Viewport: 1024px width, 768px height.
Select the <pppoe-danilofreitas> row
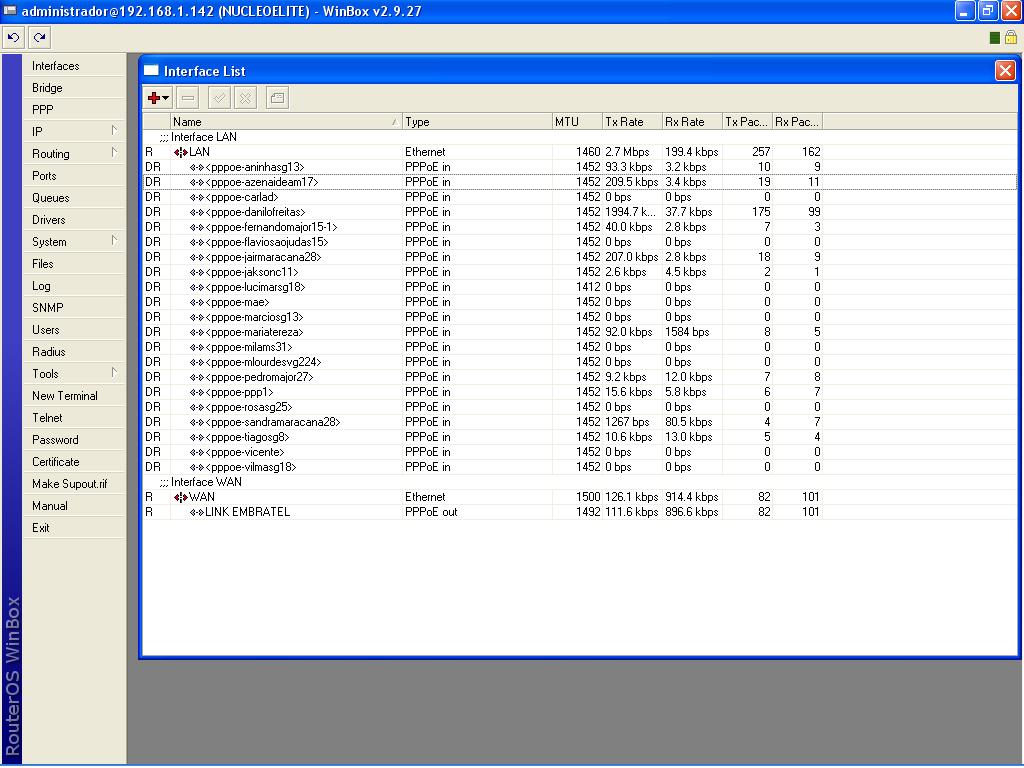tap(580, 212)
